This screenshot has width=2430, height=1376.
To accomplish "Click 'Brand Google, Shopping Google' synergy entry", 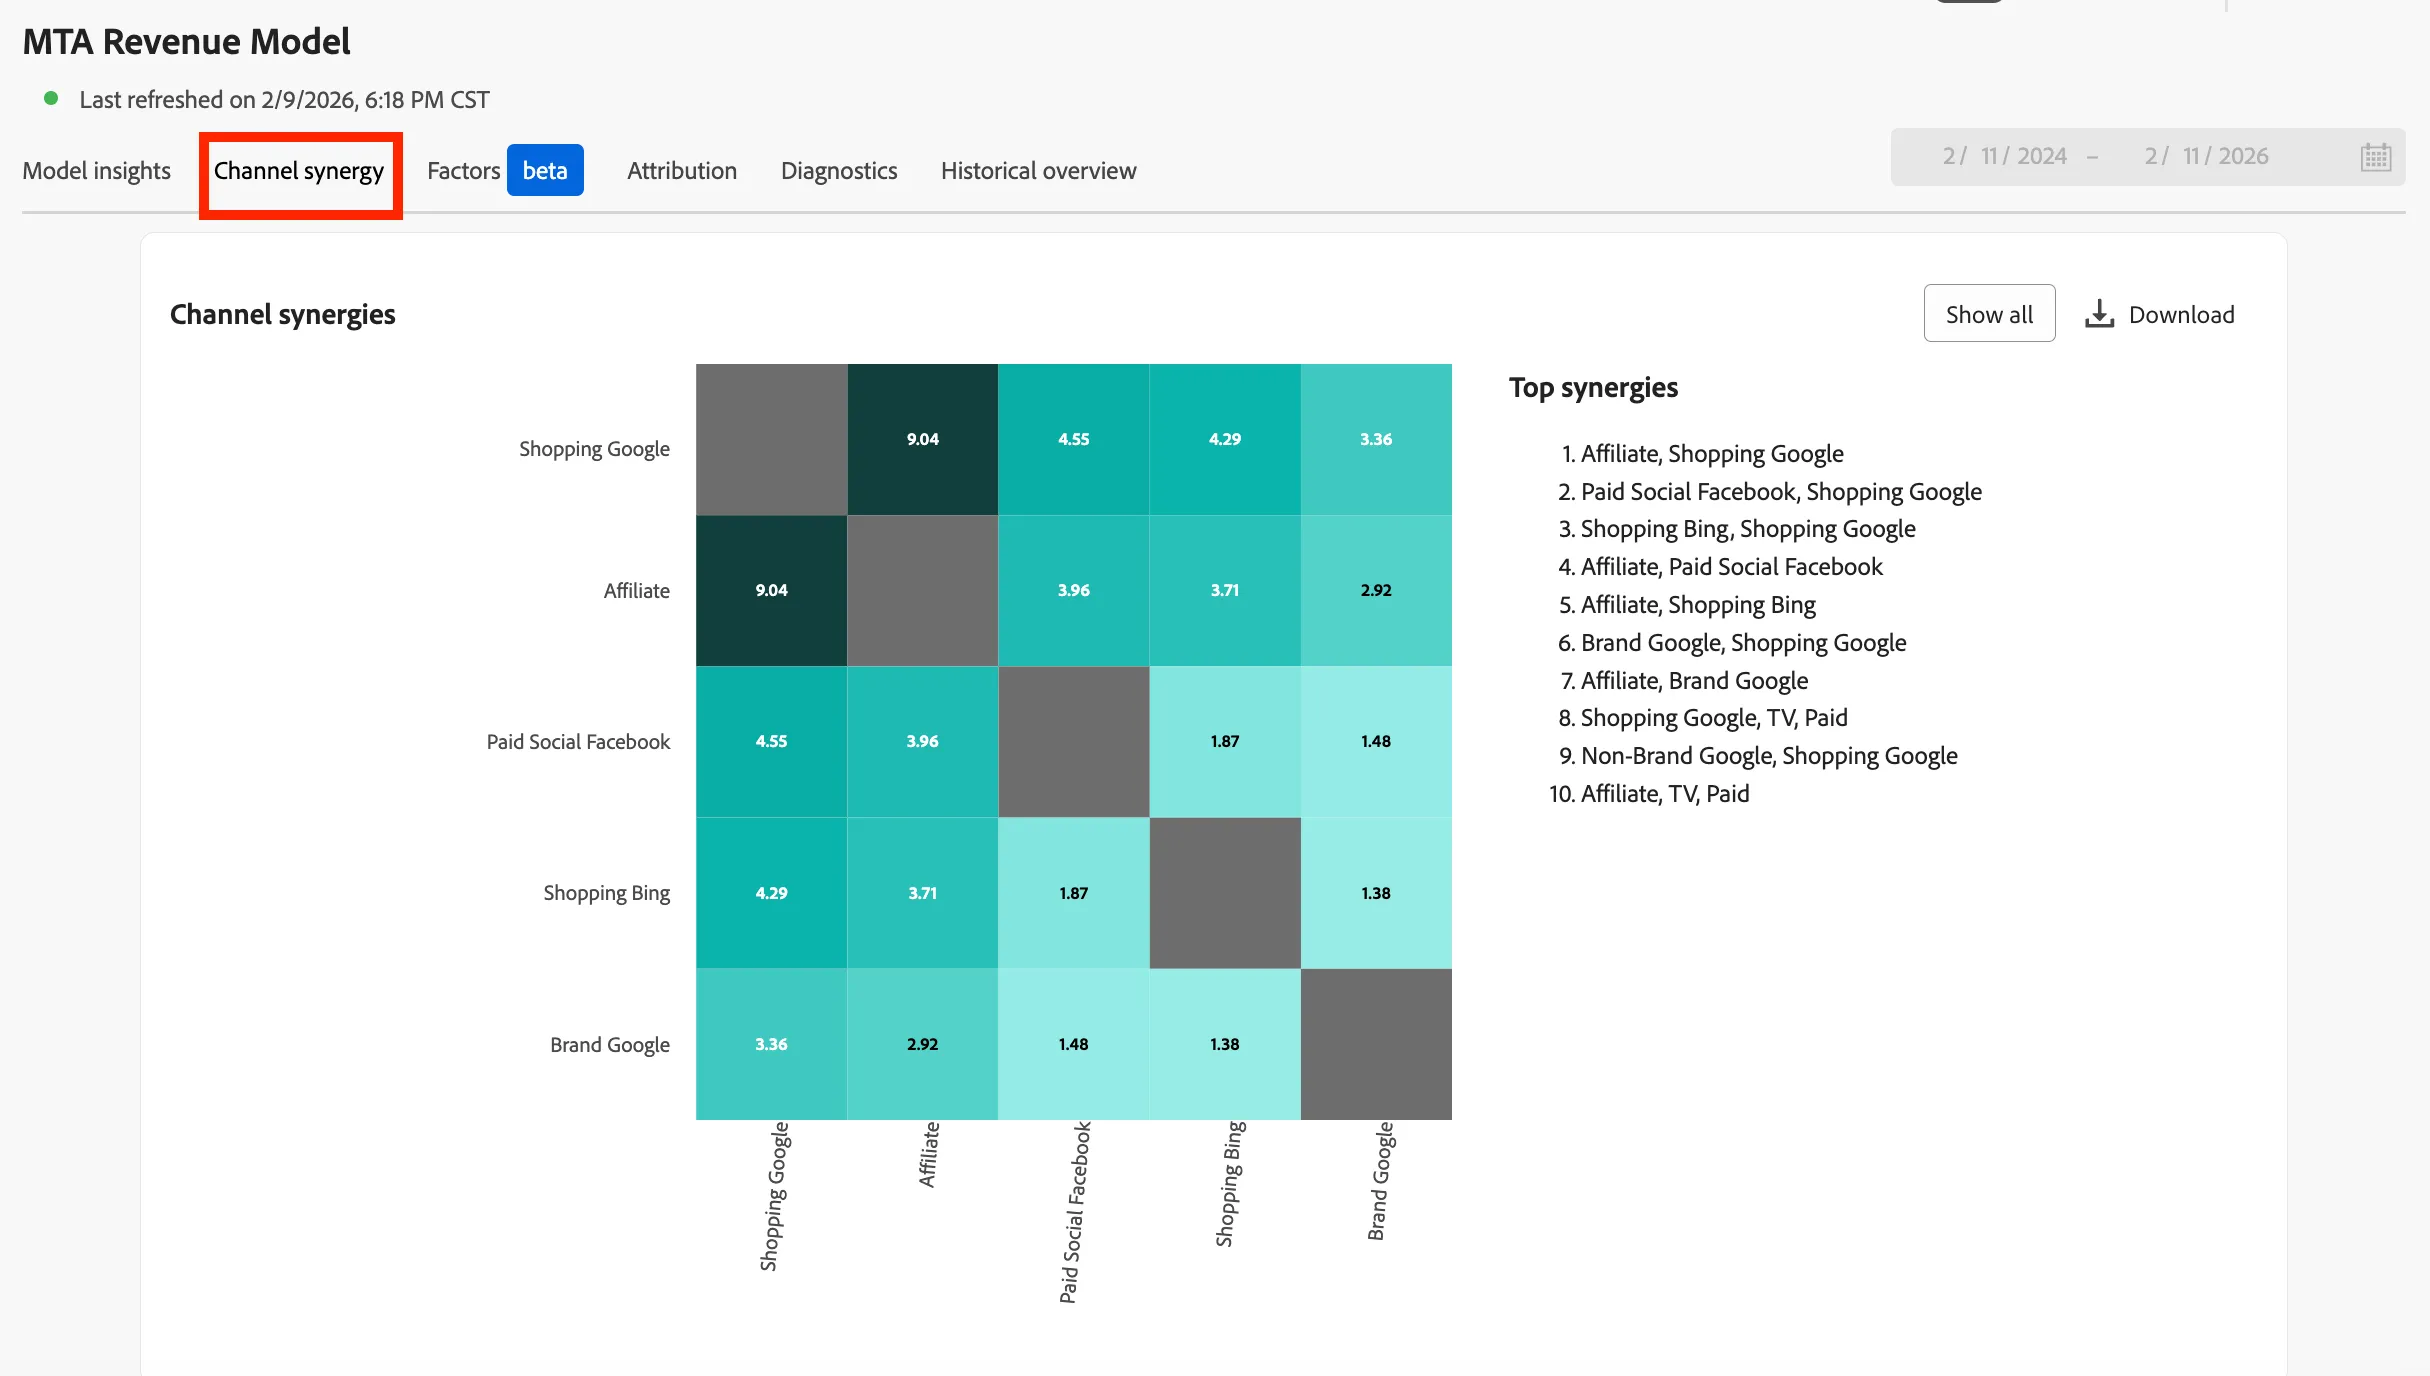I will click(1743, 643).
